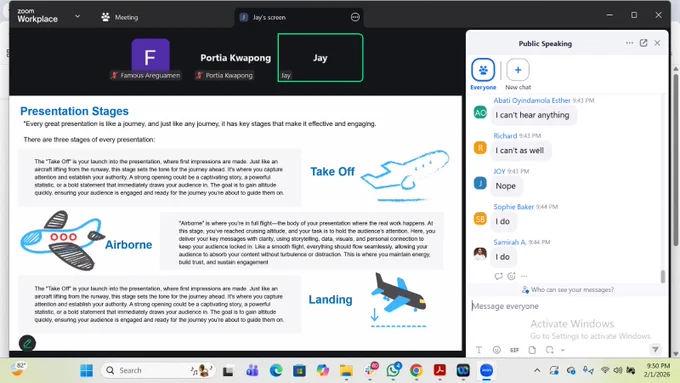Select the AO avatar of Abati
Screen dimensions: 680x383
pos(480,112)
